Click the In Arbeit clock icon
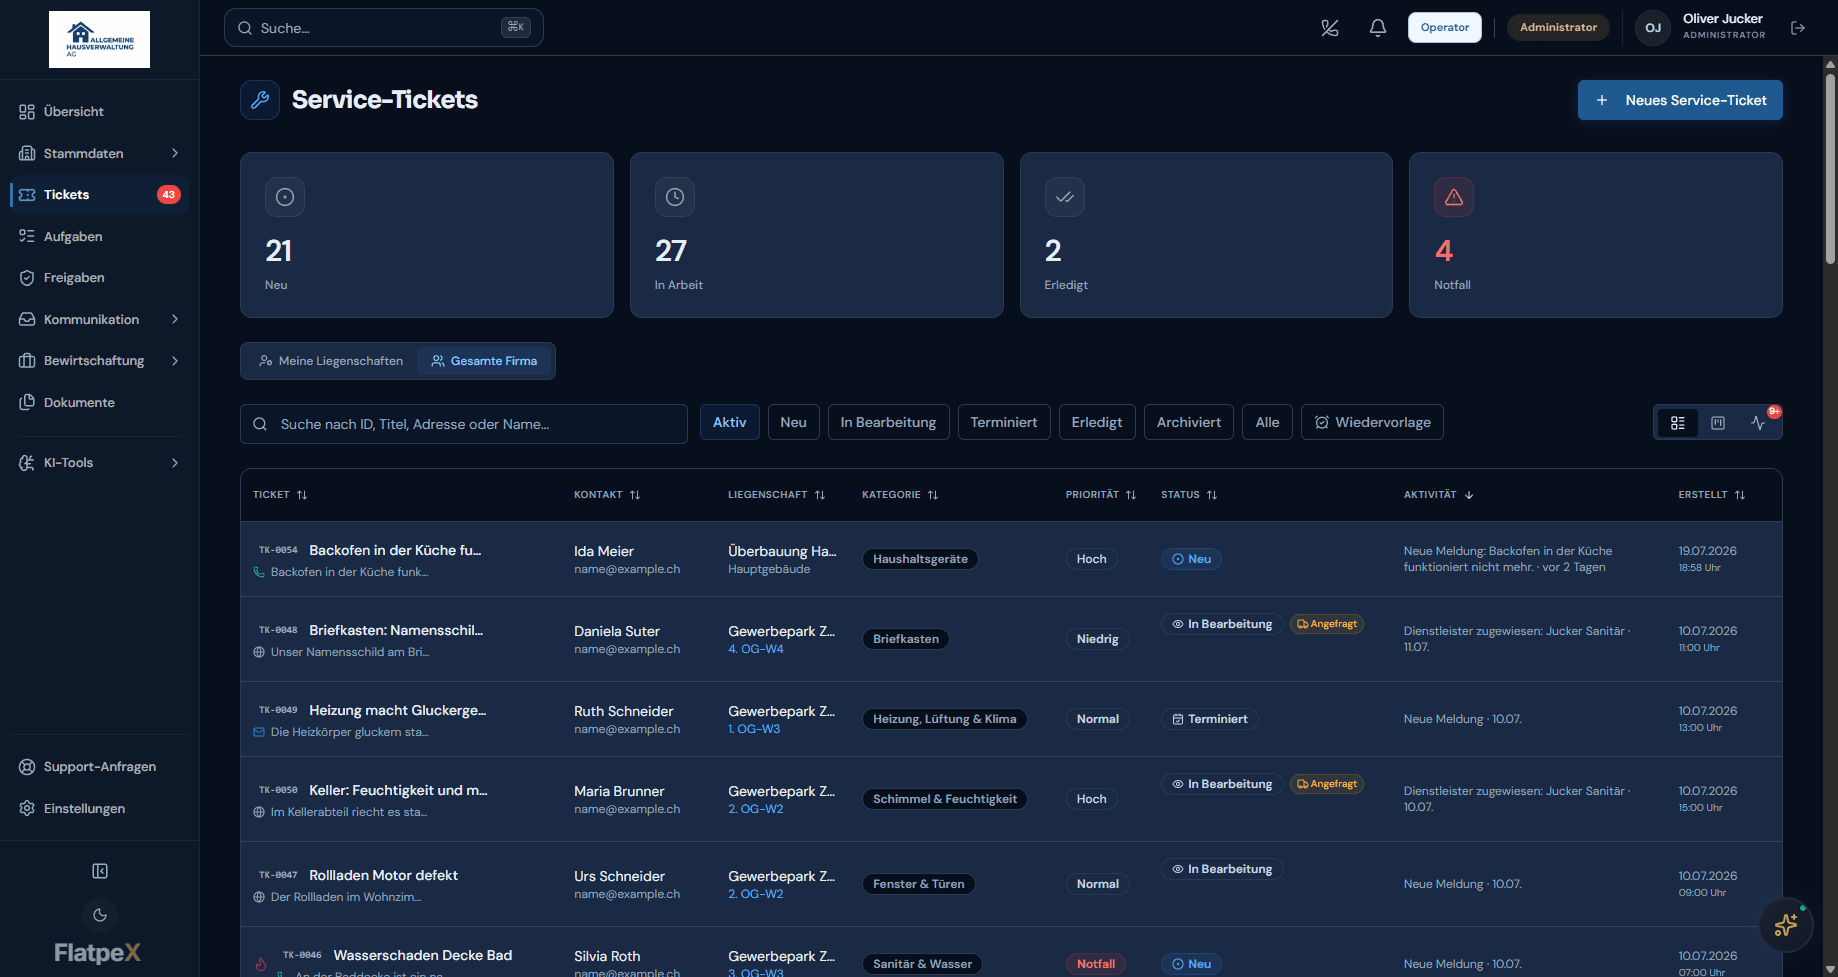Viewport: 1838px width, 977px height. 675,197
